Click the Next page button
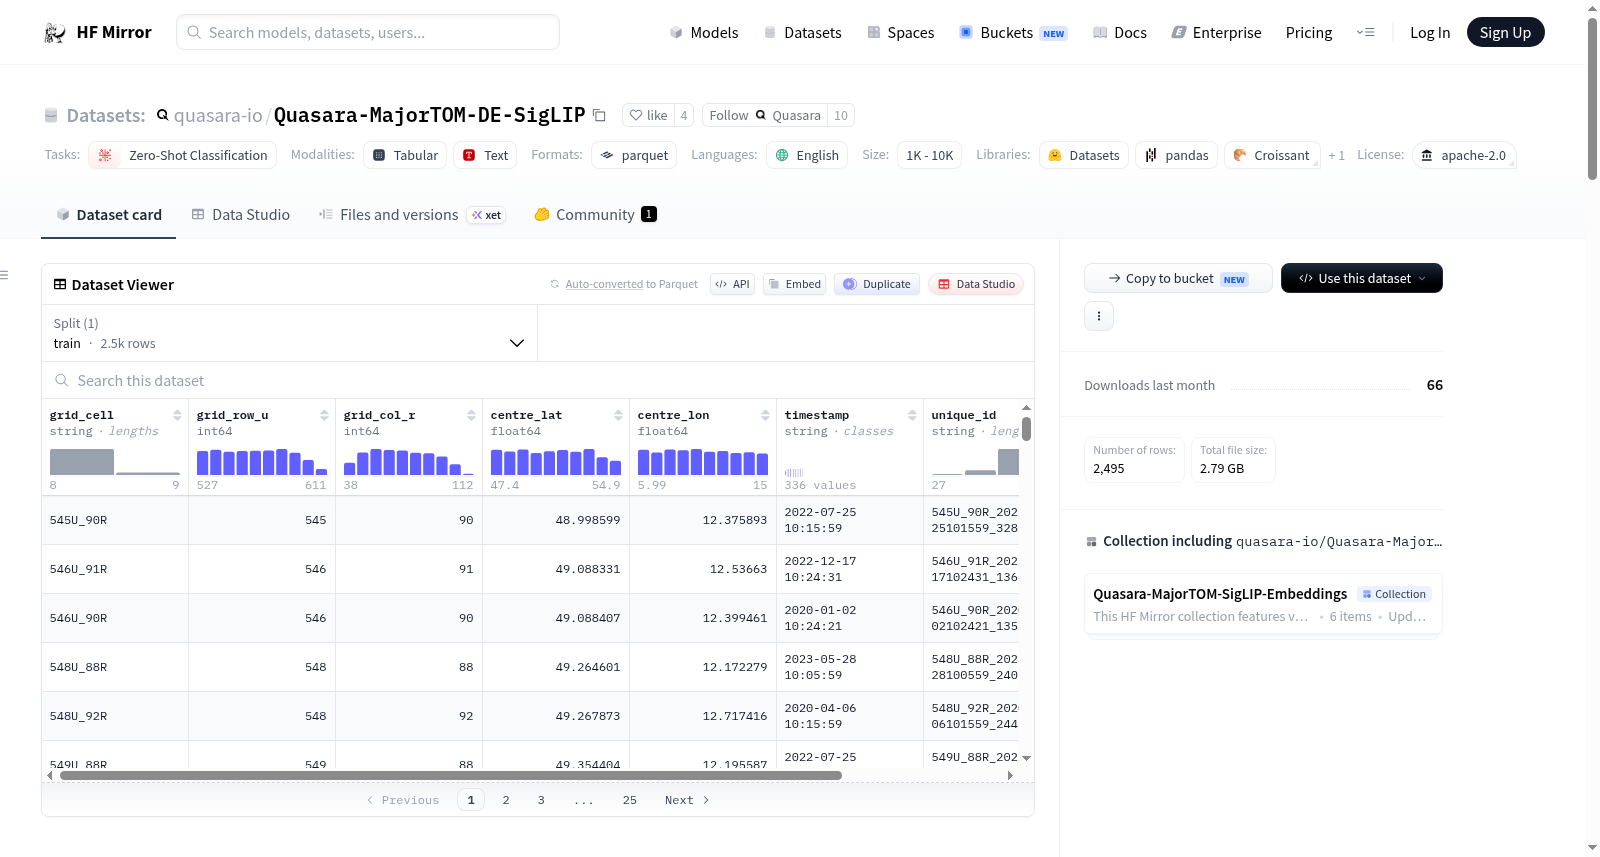This screenshot has width=1600, height=857. pos(687,800)
